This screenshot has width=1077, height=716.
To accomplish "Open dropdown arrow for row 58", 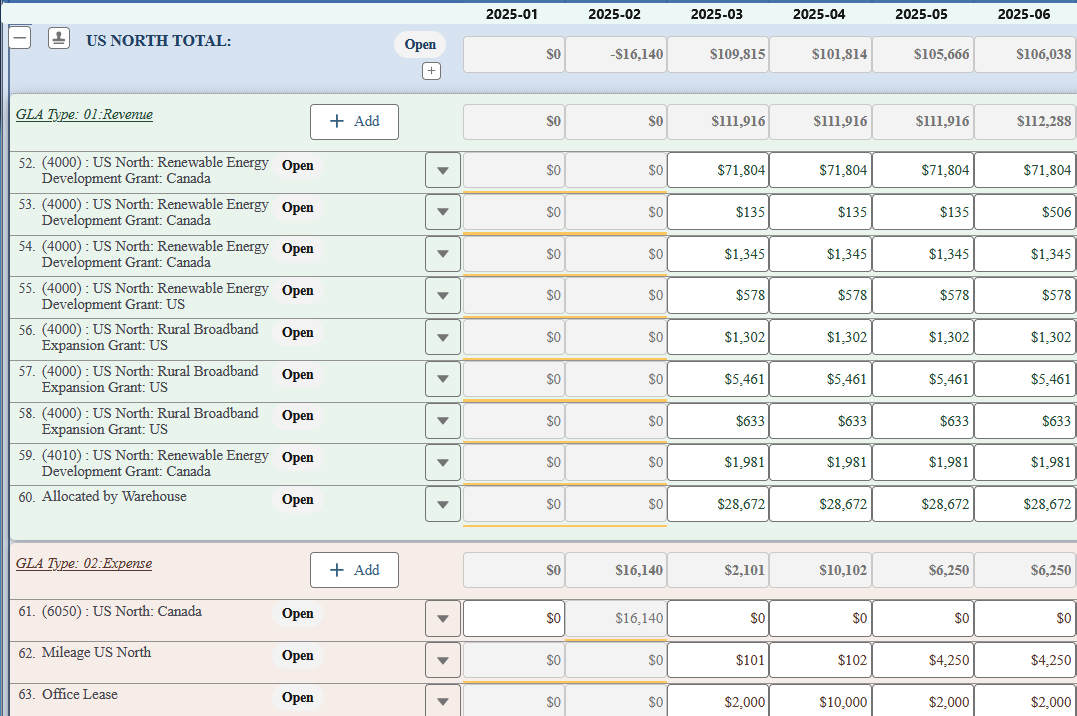I will tap(443, 421).
